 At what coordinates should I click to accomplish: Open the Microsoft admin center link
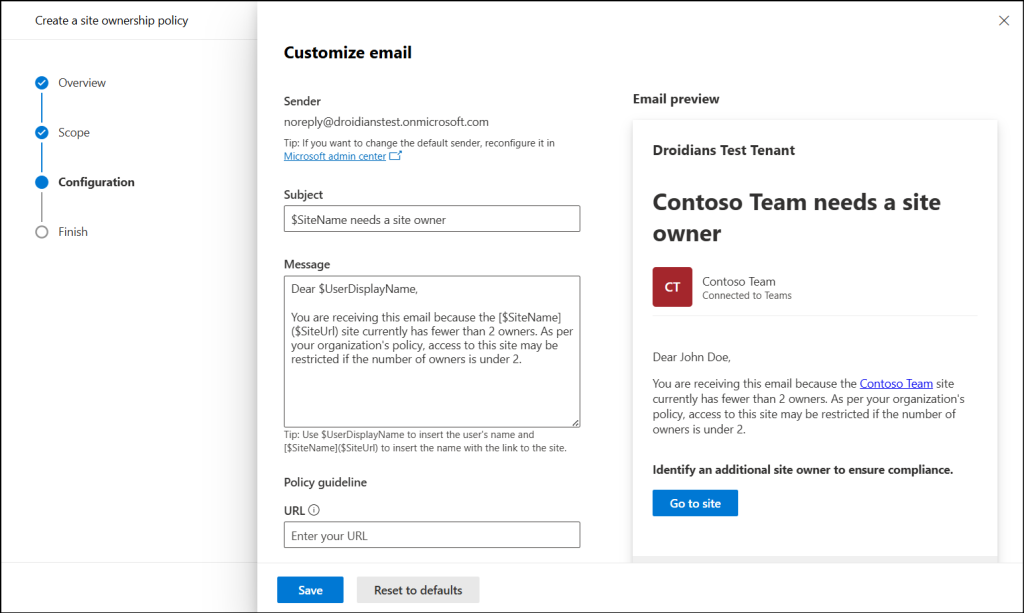tap(335, 156)
